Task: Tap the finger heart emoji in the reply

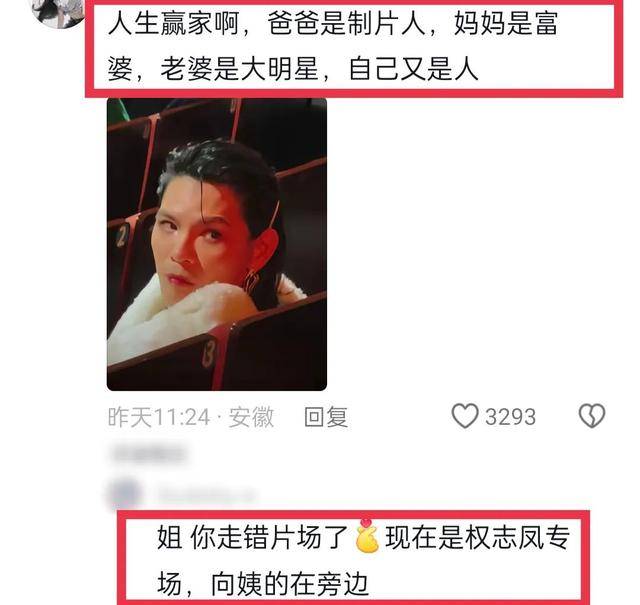Action: click(x=367, y=536)
